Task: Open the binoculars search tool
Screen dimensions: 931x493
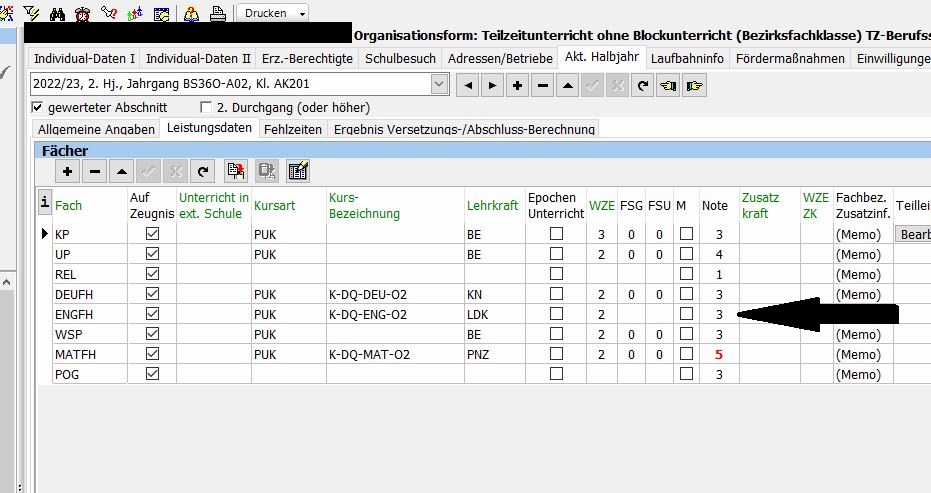Action: (x=57, y=13)
